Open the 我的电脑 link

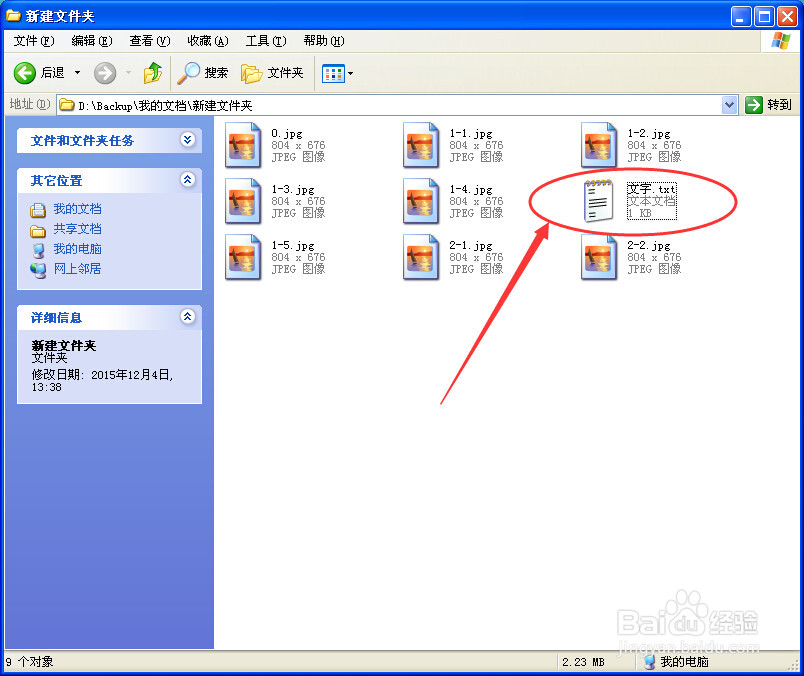click(x=77, y=249)
